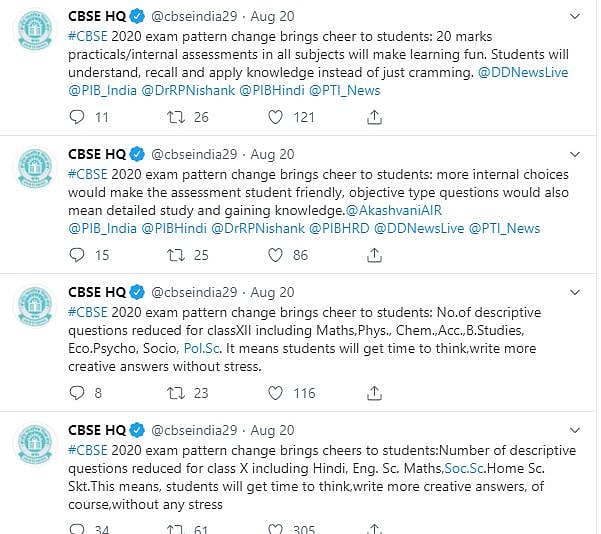The width and height of the screenshot is (601, 534).
Task: Open the first tweet's dropdown chevron menu
Action: click(575, 16)
